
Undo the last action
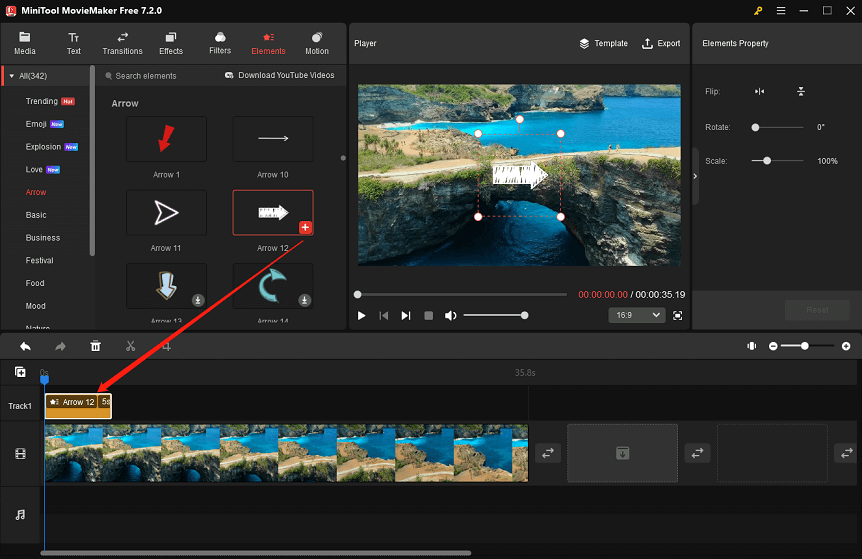tap(25, 346)
